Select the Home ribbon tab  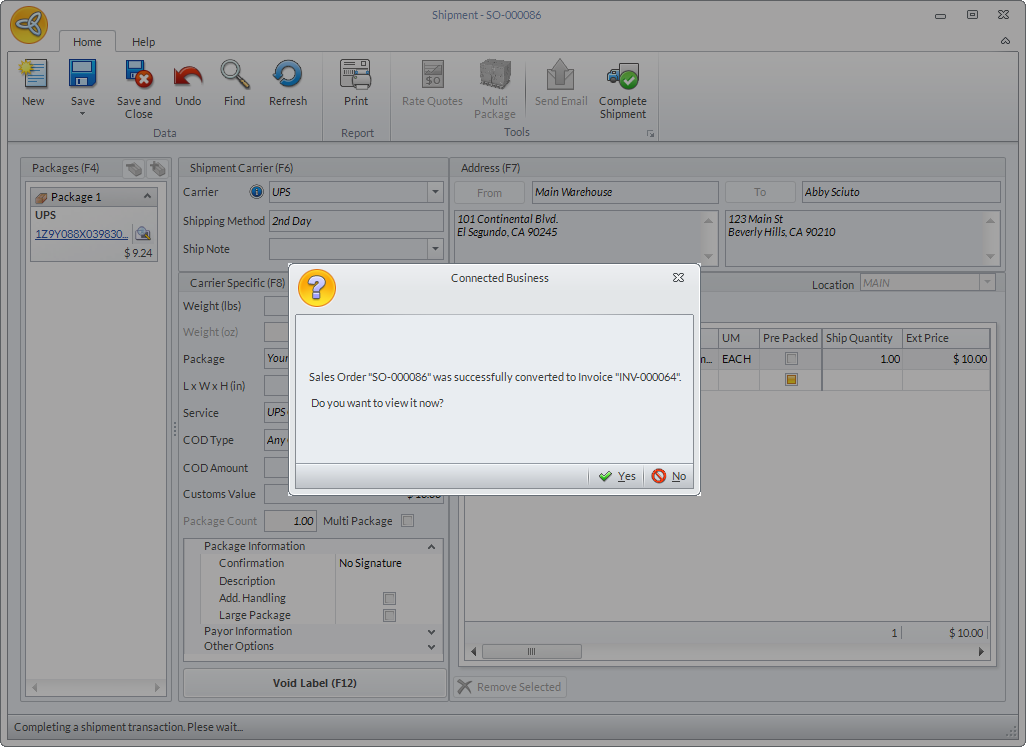[x=87, y=42]
